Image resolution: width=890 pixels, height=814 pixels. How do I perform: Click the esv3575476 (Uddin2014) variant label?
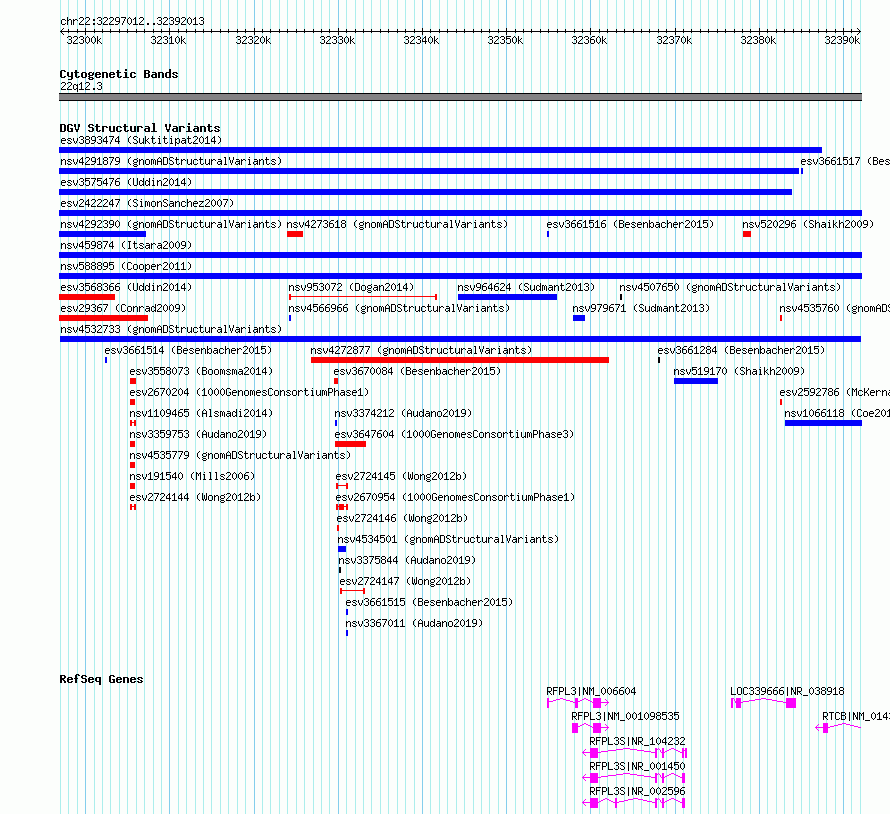click(126, 182)
